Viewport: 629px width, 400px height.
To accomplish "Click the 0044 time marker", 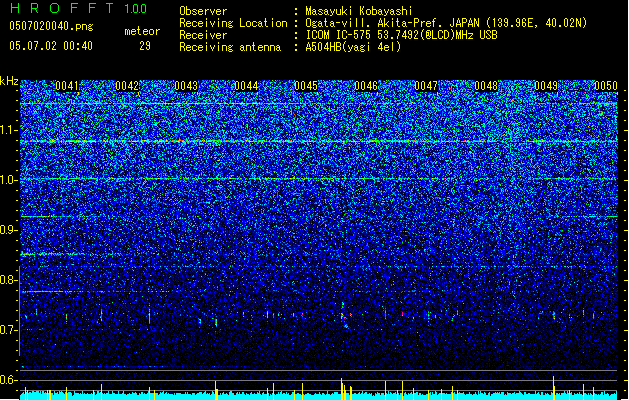I will (246, 86).
